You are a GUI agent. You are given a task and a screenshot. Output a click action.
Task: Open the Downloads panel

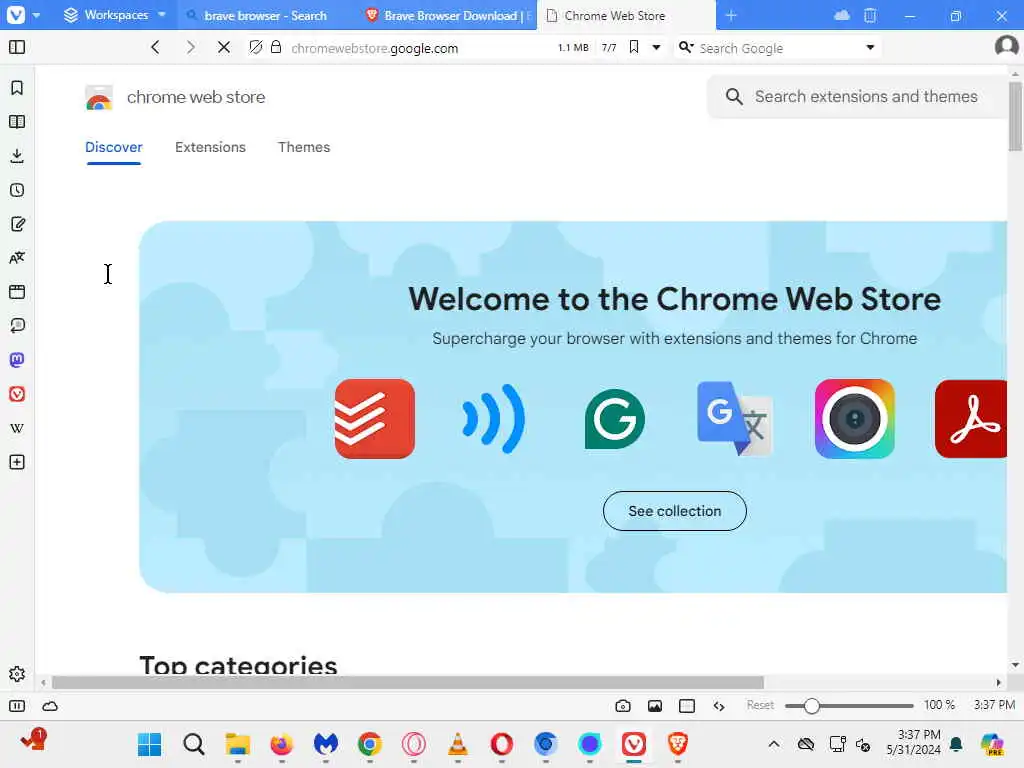pyautogui.click(x=17, y=156)
